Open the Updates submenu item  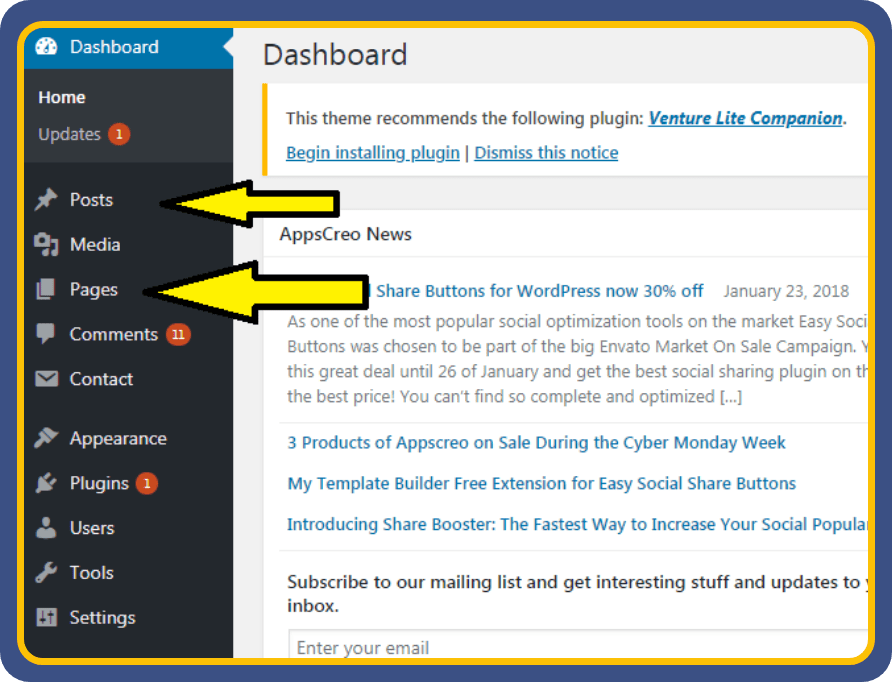pos(69,134)
